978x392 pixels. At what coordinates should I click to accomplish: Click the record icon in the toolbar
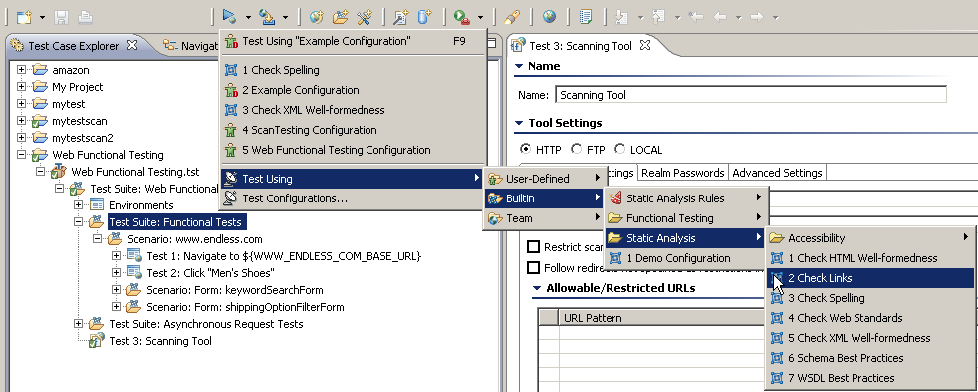coord(462,17)
